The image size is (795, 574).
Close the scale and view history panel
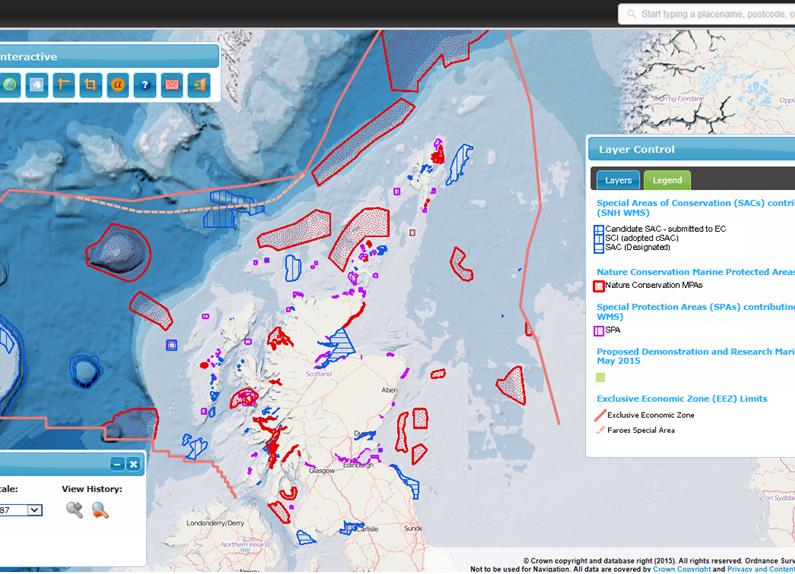tap(133, 464)
